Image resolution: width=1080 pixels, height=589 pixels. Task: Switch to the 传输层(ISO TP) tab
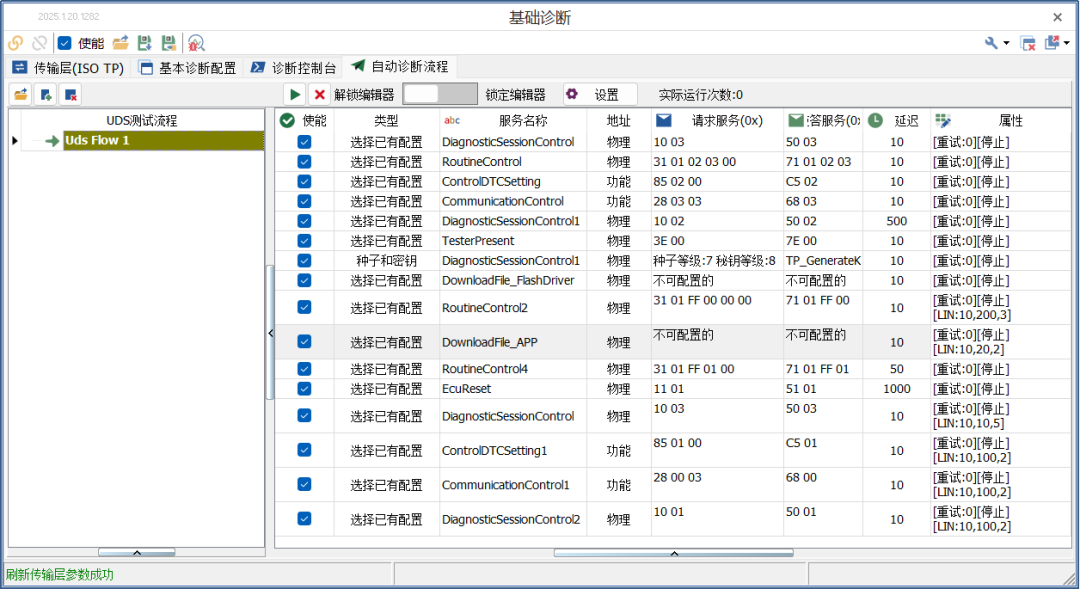coord(68,68)
